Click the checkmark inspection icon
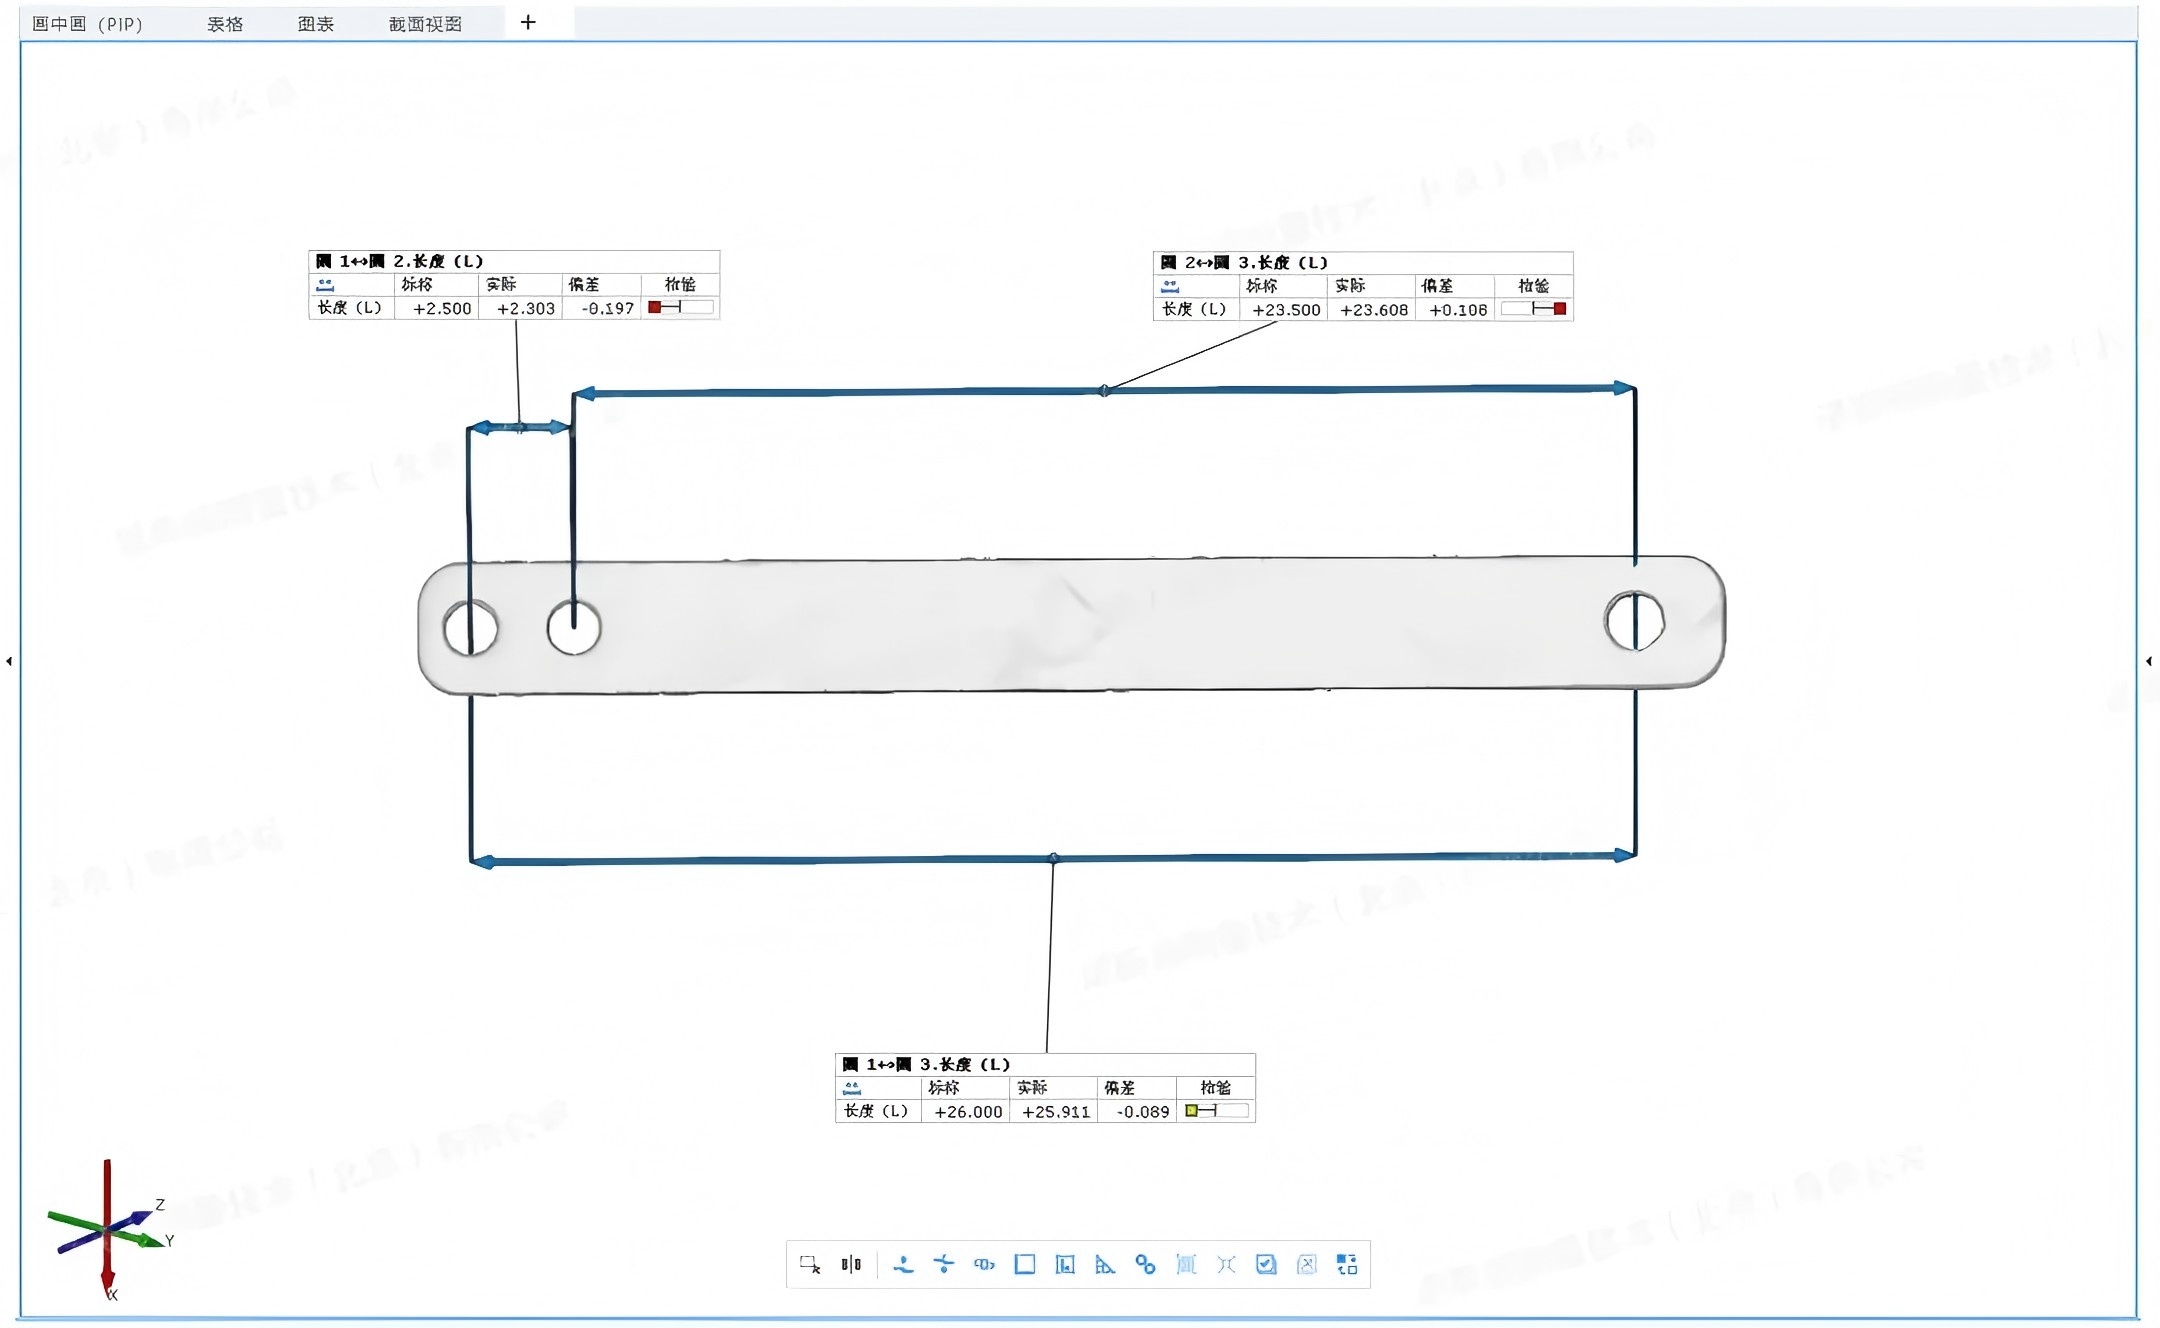Screen dimensions: 2160x1328 click(1266, 1265)
